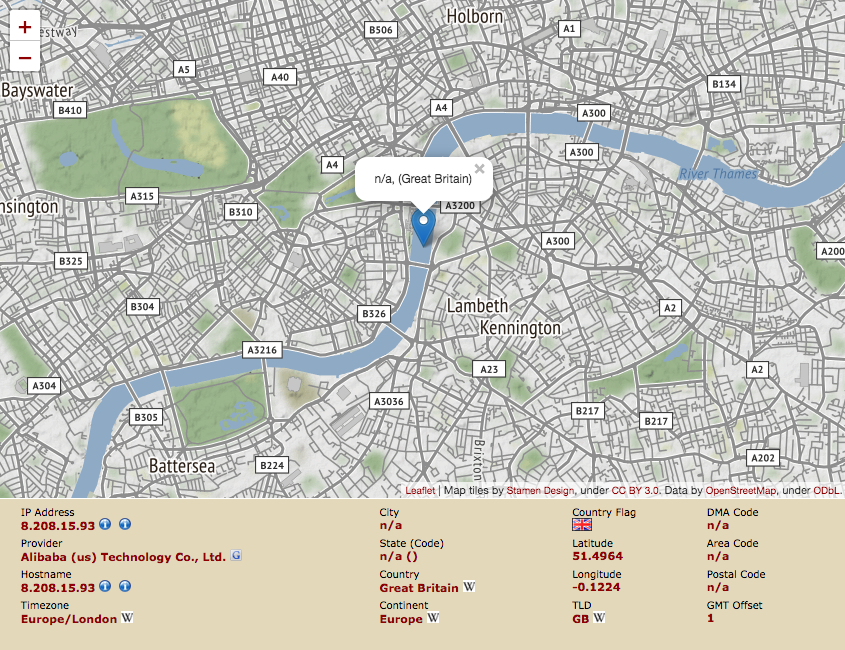Open the ODbL license link
The height and width of the screenshot is (650, 845).
click(826, 490)
